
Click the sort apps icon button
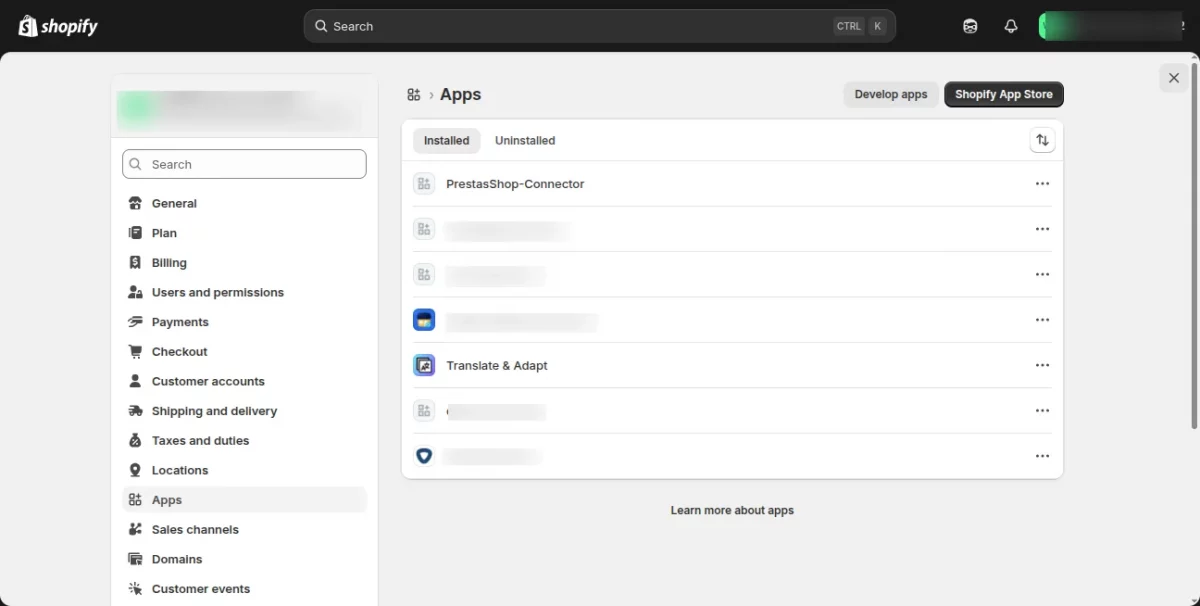pyautogui.click(x=1042, y=141)
